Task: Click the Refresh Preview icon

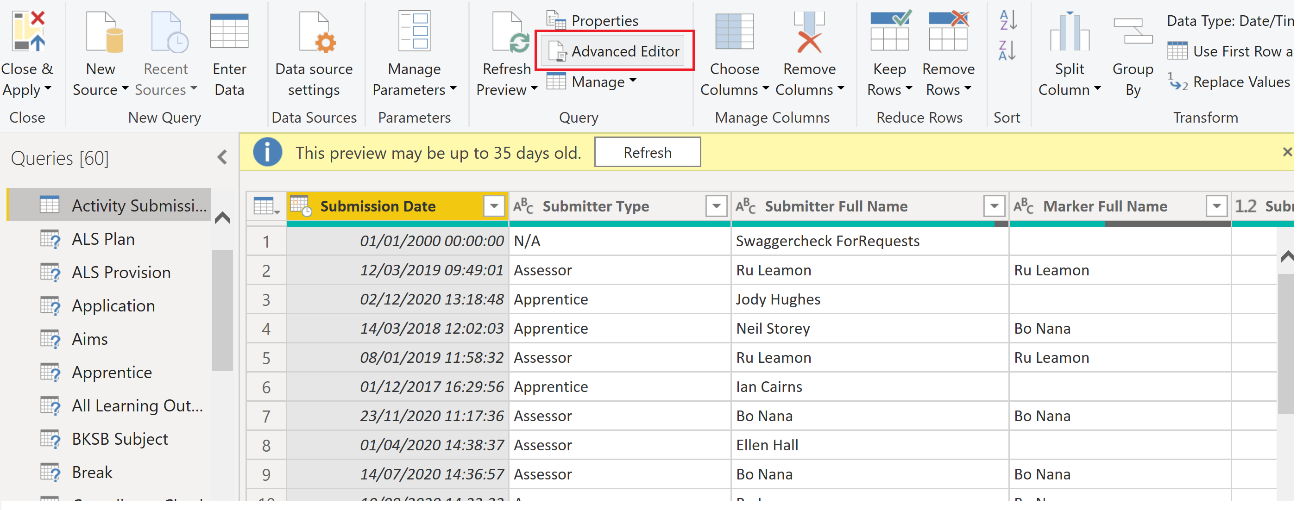Action: (510, 31)
